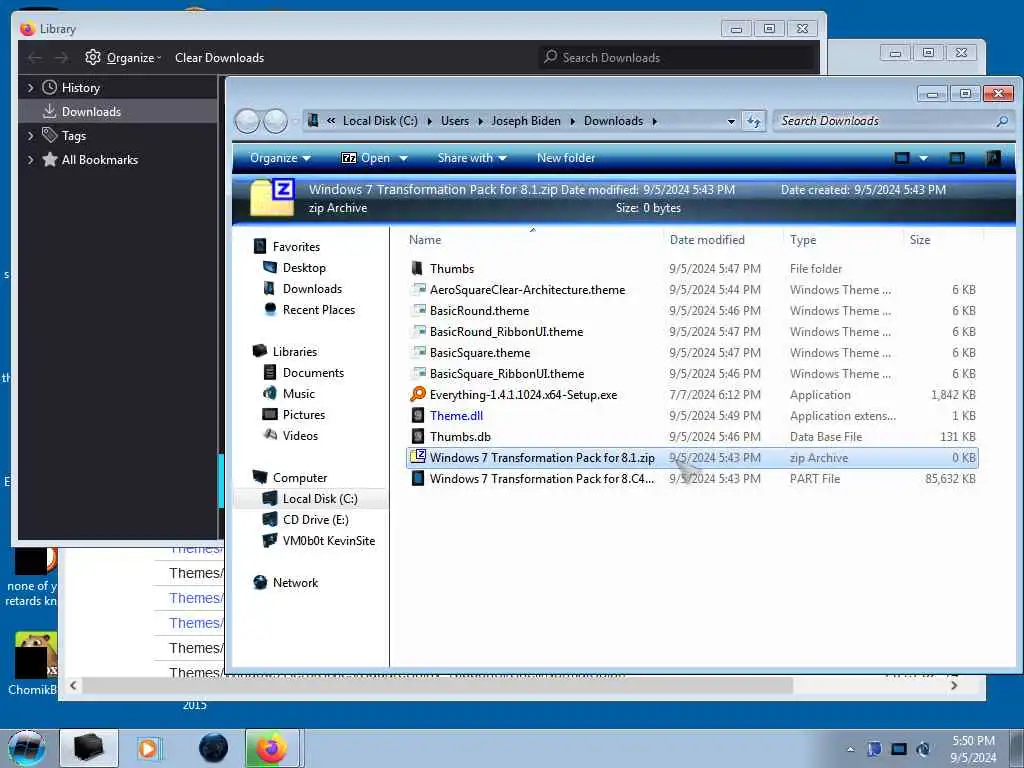Open CD Drive (E:) in the navigation pane

(x=315, y=519)
